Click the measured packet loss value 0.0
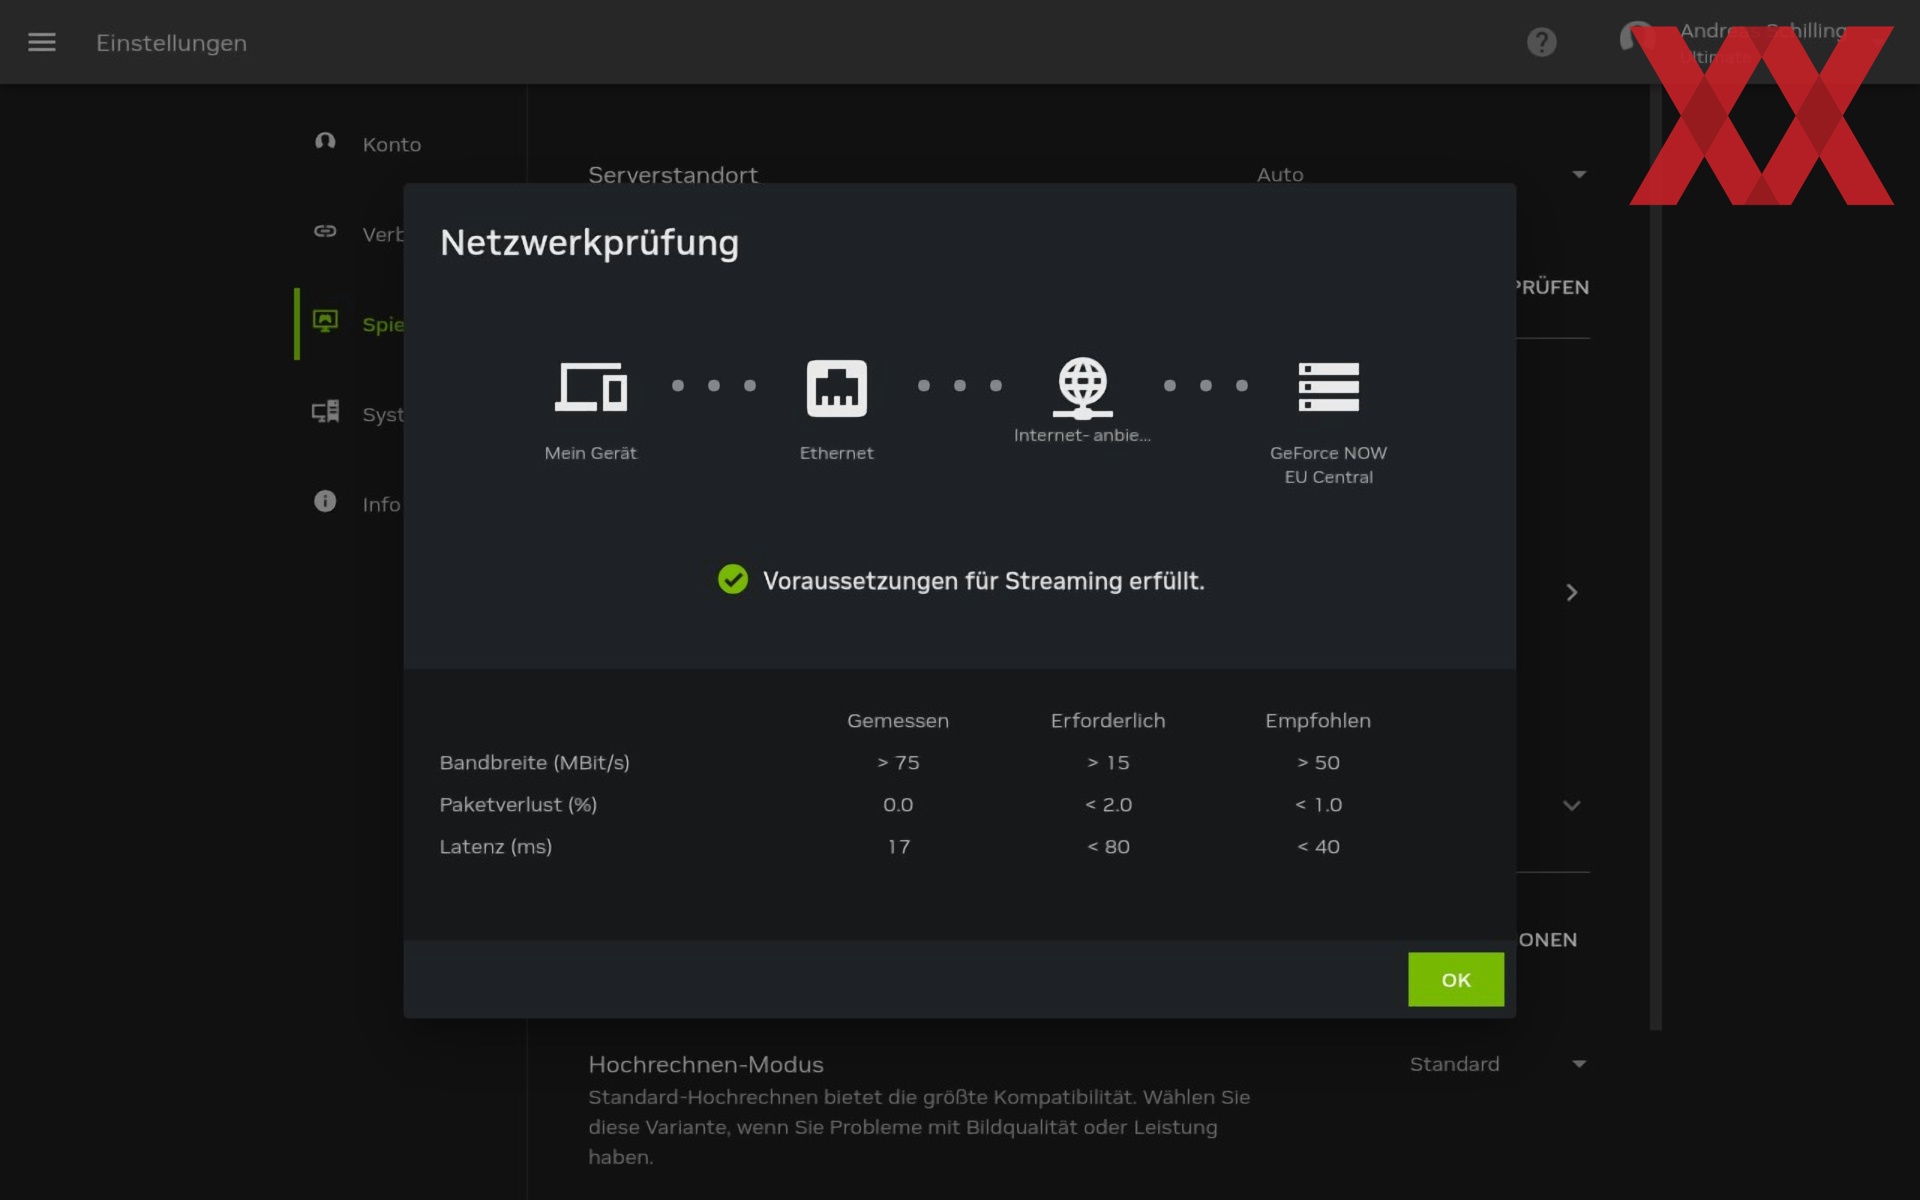Screen dimensions: 1920x1200 point(898,804)
